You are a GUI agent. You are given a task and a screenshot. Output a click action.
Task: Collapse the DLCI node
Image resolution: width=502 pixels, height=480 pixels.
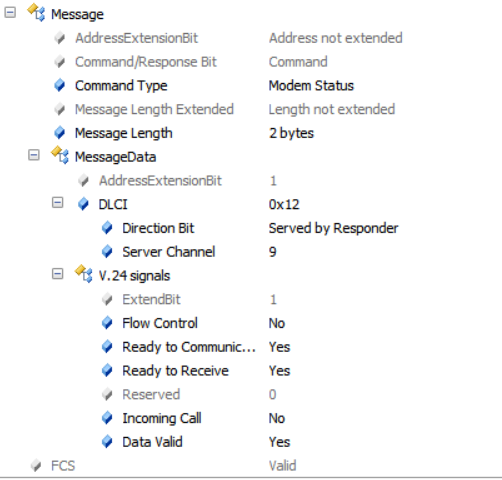coord(57,203)
